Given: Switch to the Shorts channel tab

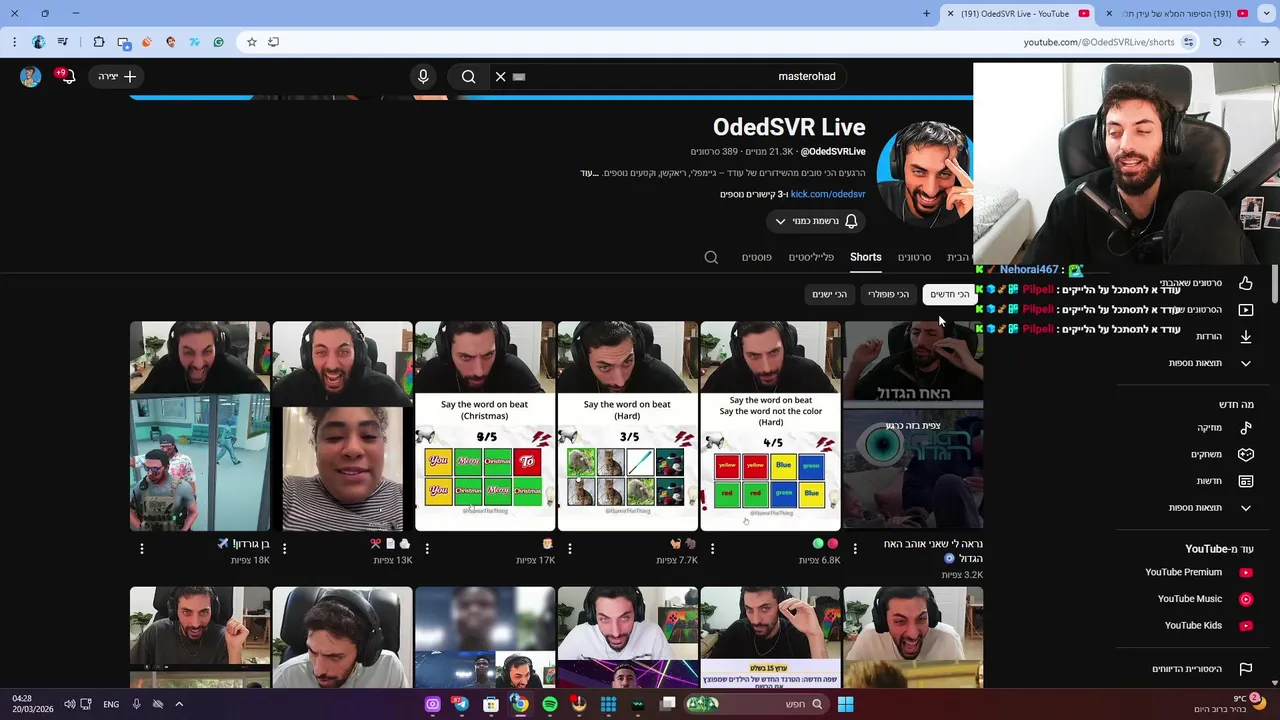Looking at the screenshot, I should coord(866,257).
